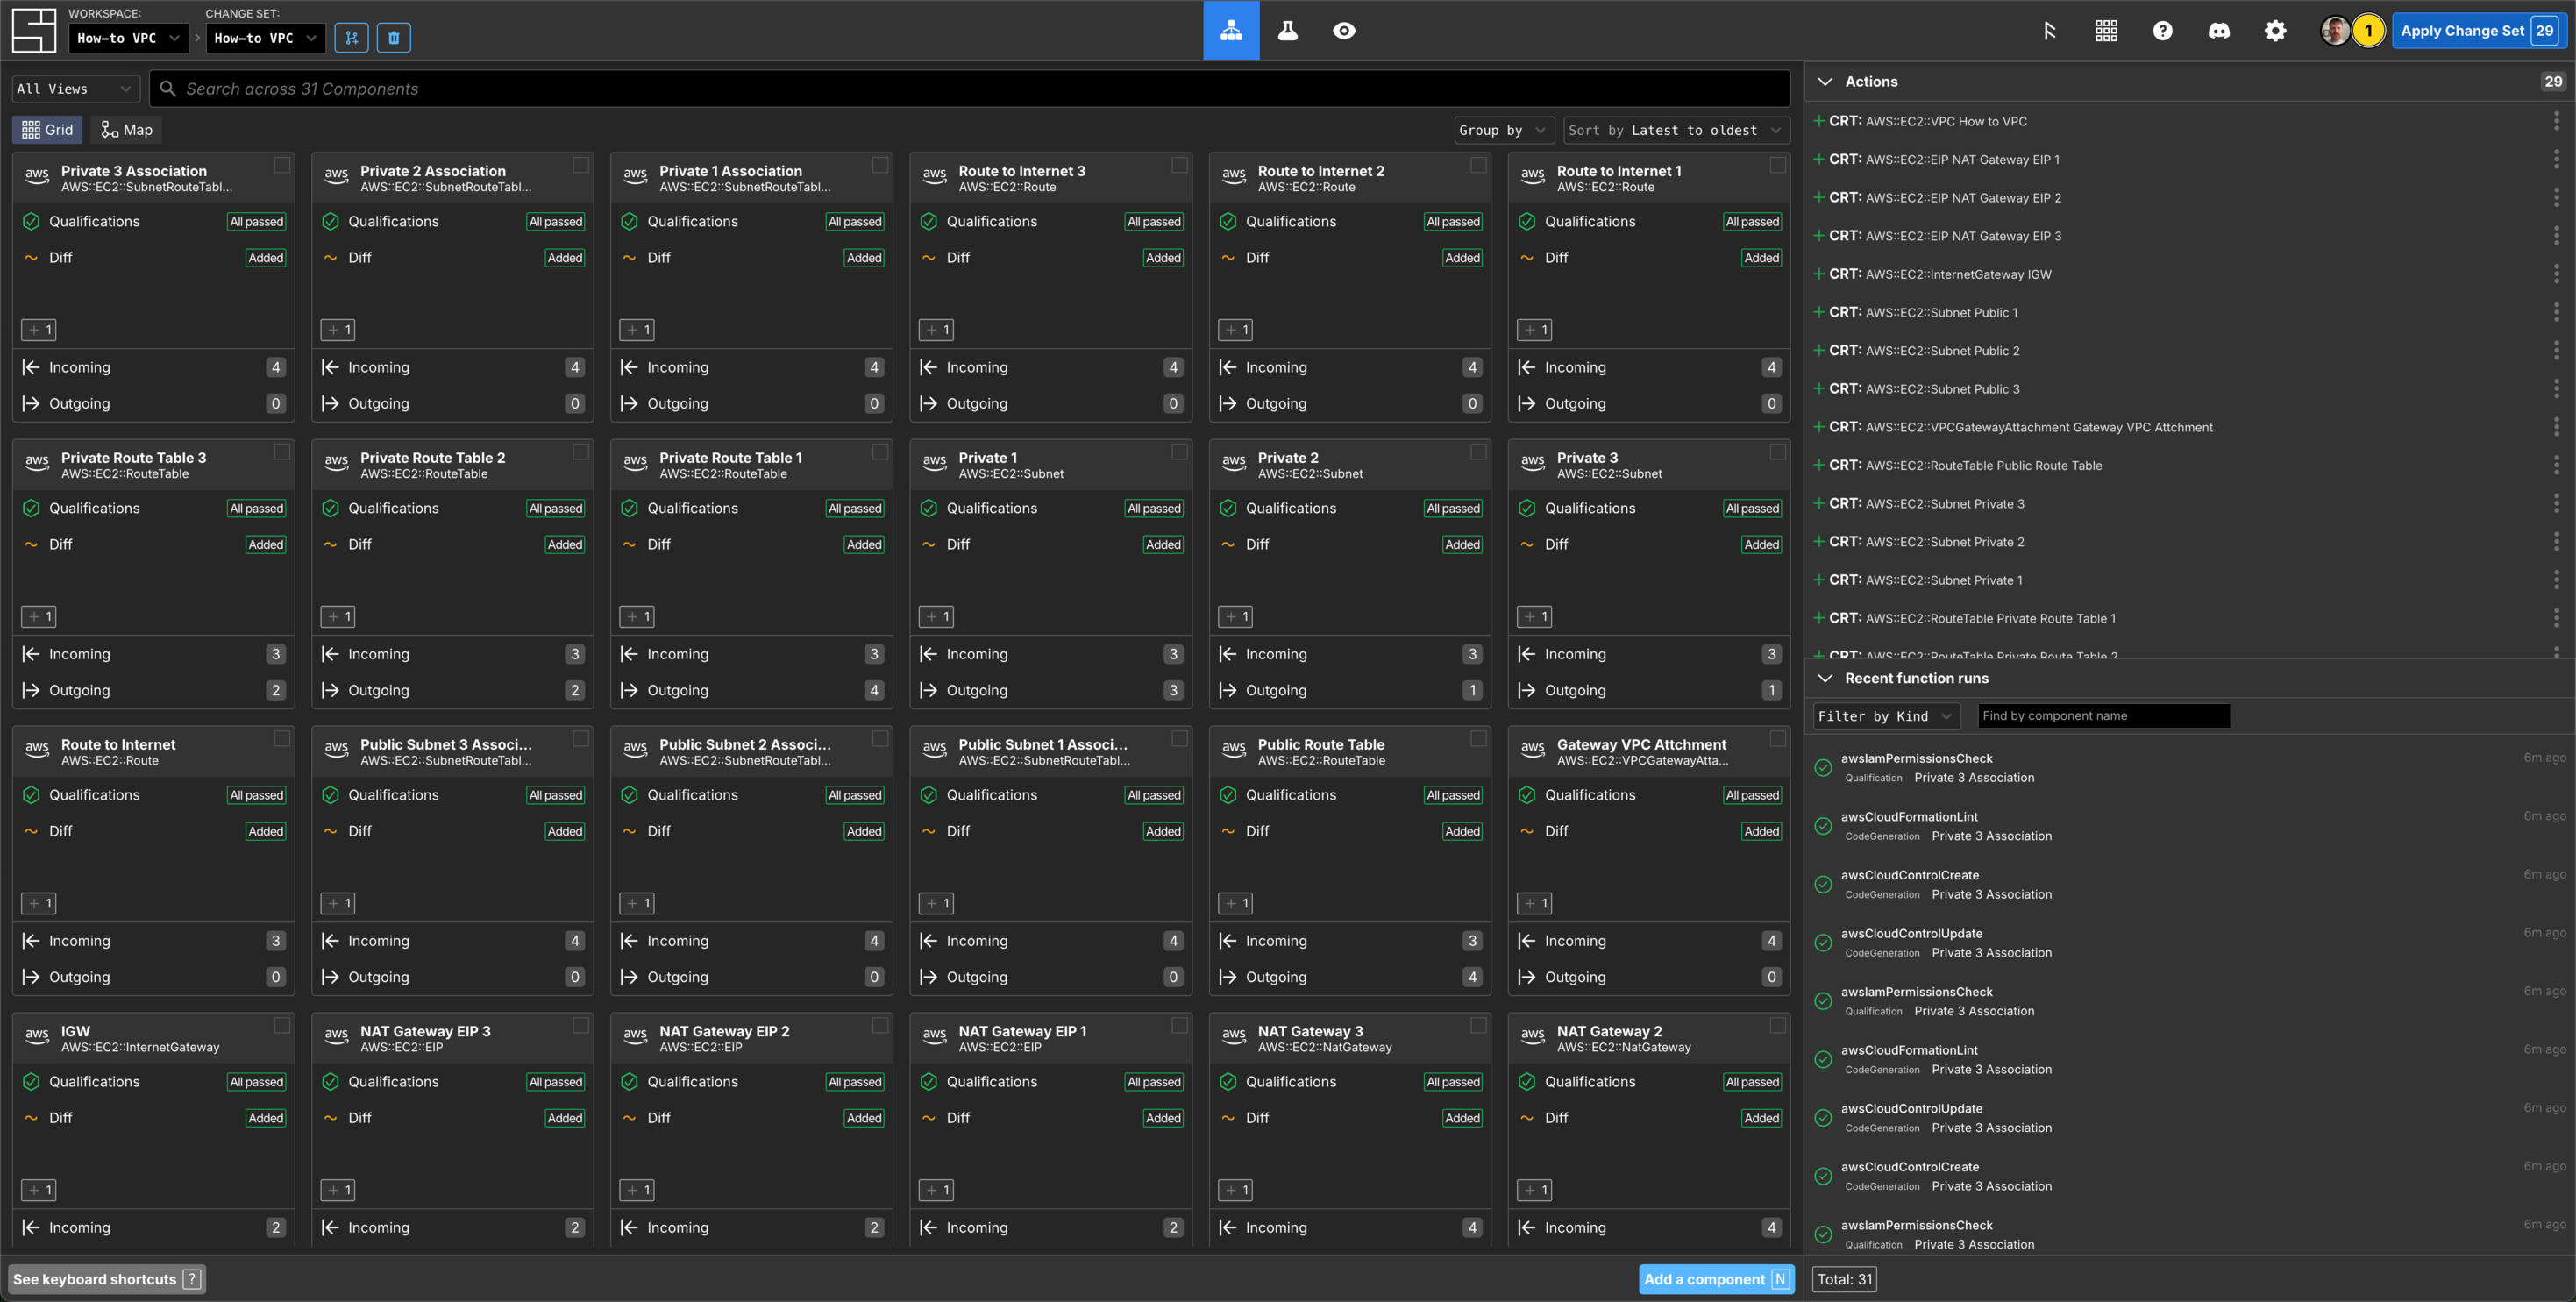Screen dimensions: 2576x1302
Task: Open kebab menu for CRT InternetGateway IGW
Action: (x=2556, y=274)
